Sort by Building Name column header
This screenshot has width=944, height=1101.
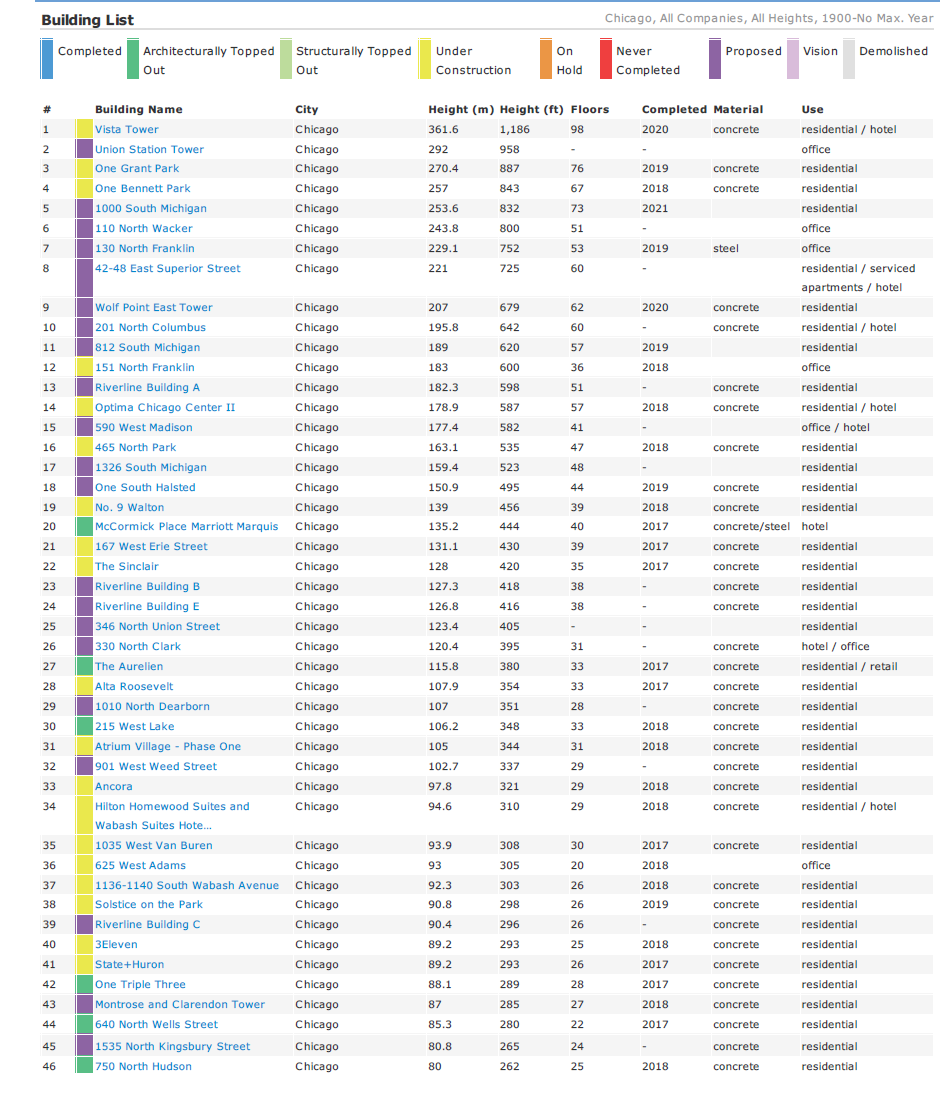[138, 110]
